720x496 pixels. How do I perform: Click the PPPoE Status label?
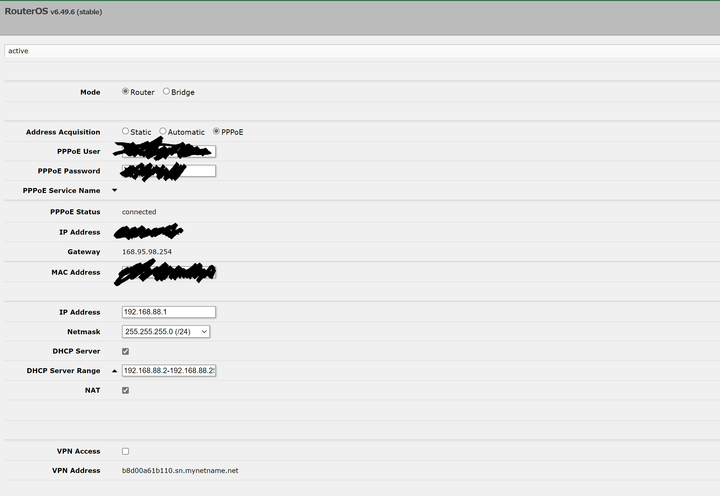pyautogui.click(x=75, y=212)
